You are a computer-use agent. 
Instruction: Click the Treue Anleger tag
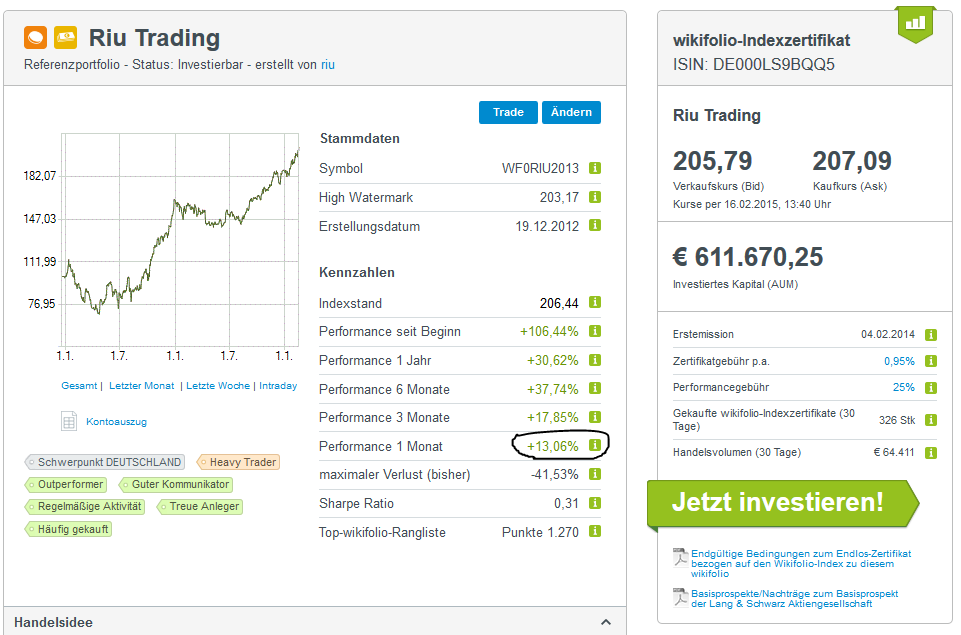click(x=200, y=506)
